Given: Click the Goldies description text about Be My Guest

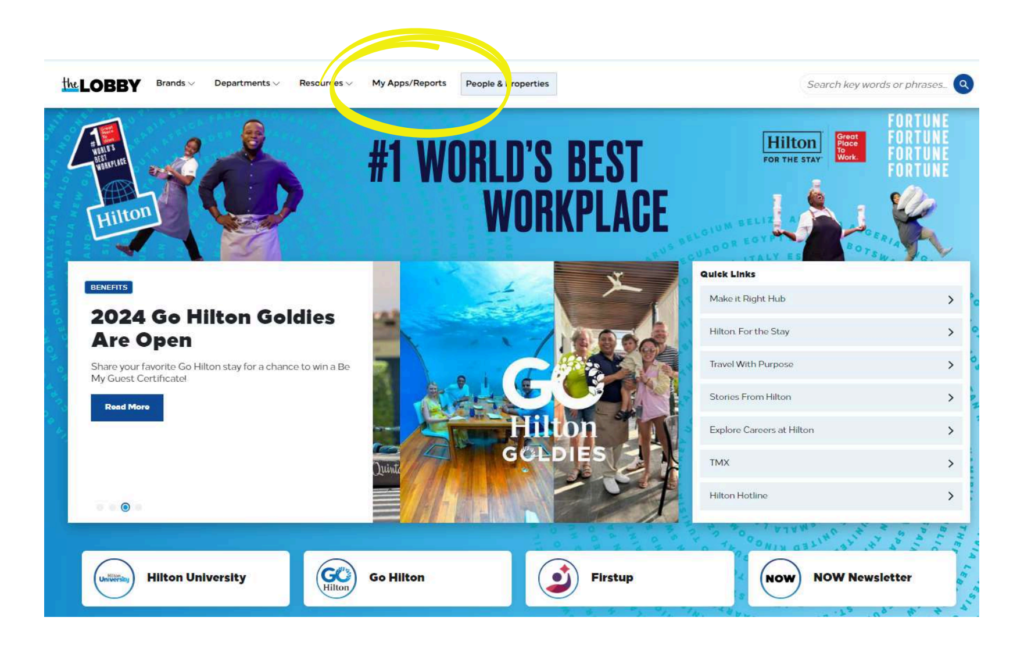Looking at the screenshot, I should (221, 372).
